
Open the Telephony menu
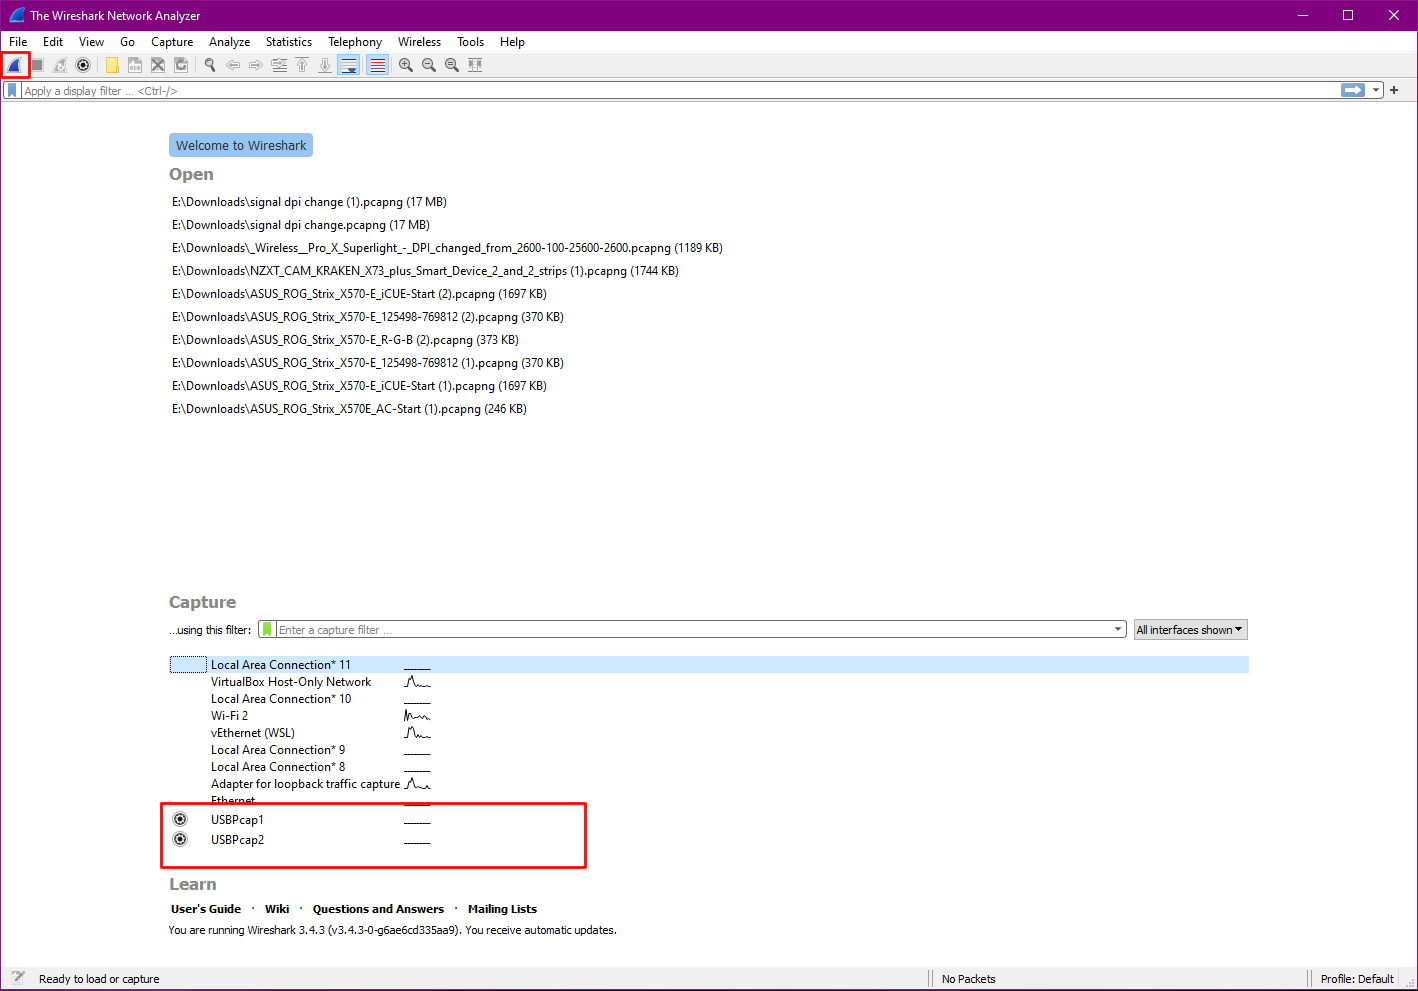(355, 42)
